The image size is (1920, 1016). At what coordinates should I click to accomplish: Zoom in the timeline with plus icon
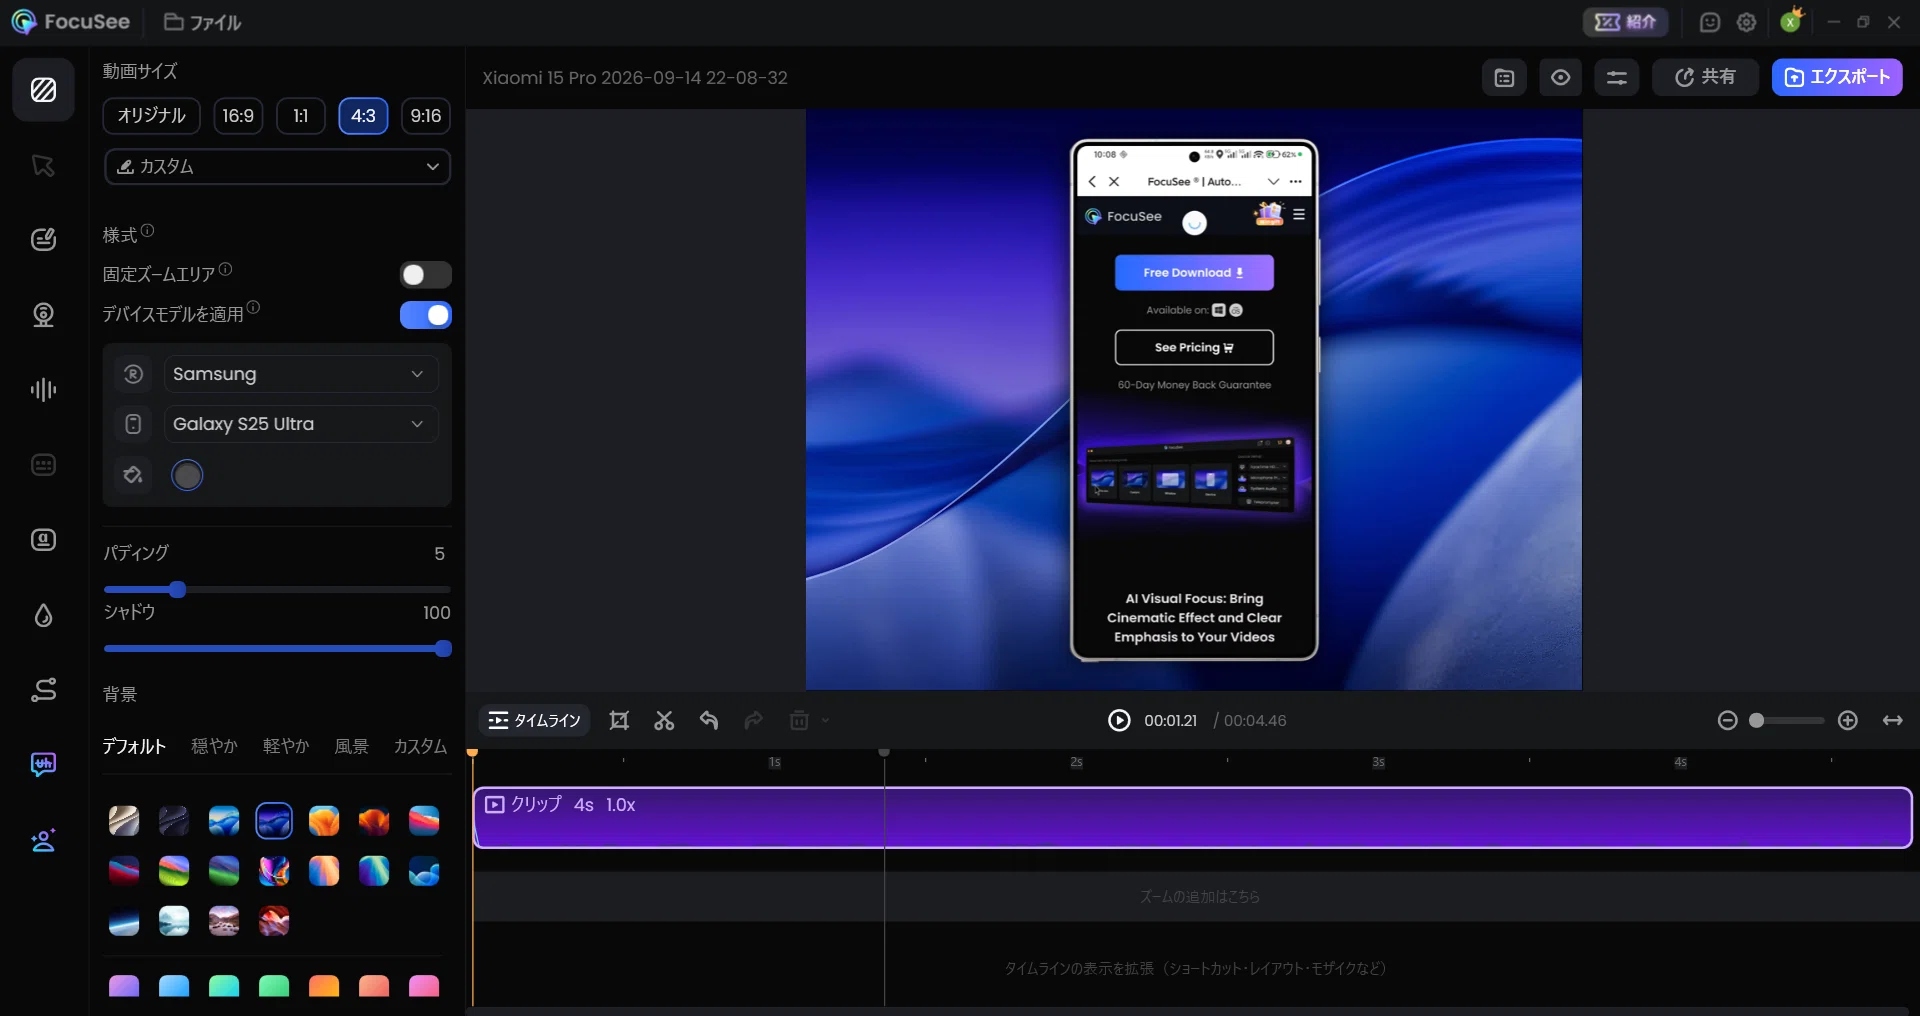pos(1848,720)
